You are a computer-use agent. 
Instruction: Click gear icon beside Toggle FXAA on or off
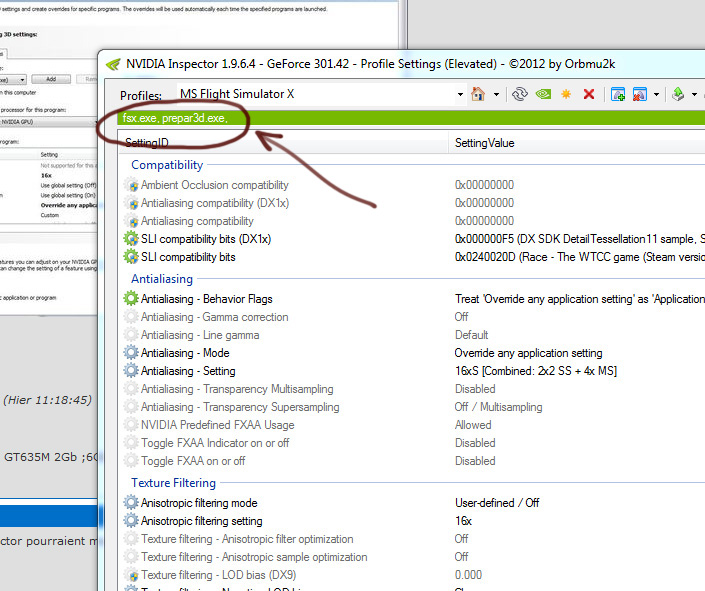point(131,461)
